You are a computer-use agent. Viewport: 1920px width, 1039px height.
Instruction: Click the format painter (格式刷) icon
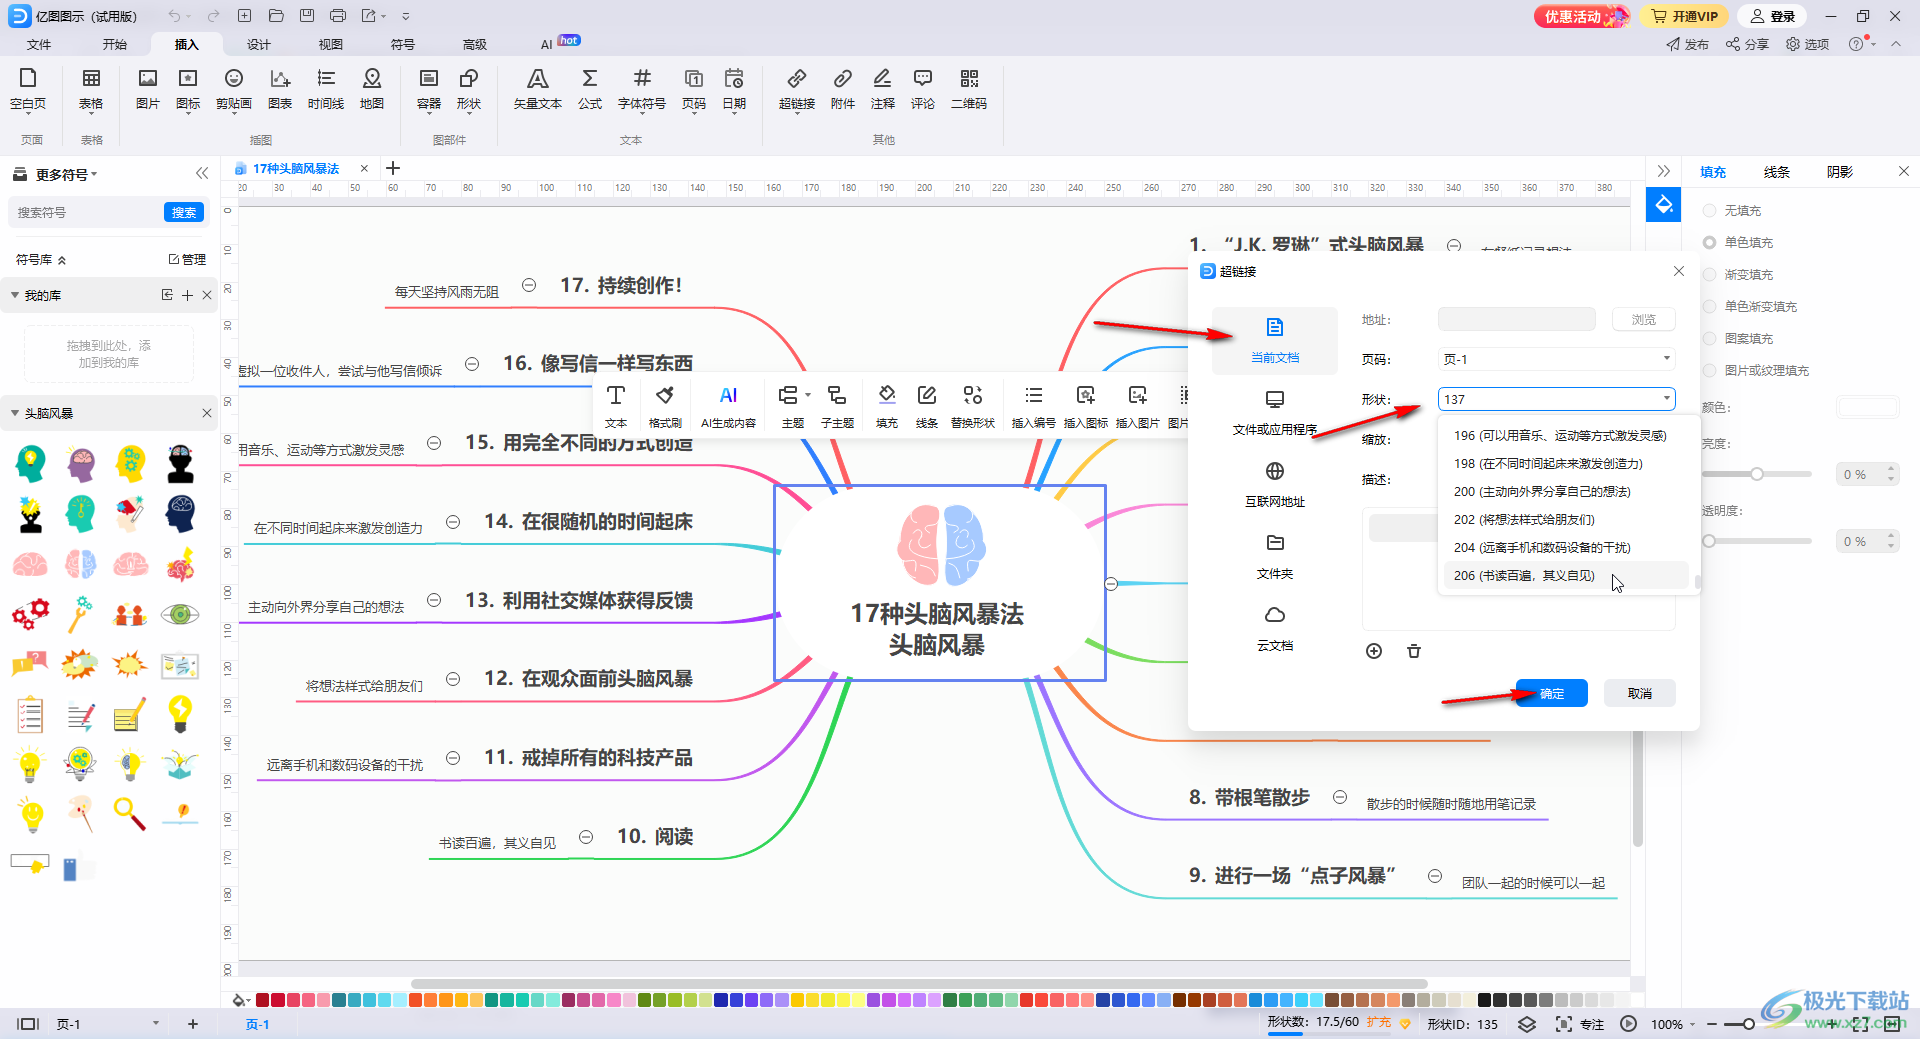(x=665, y=407)
